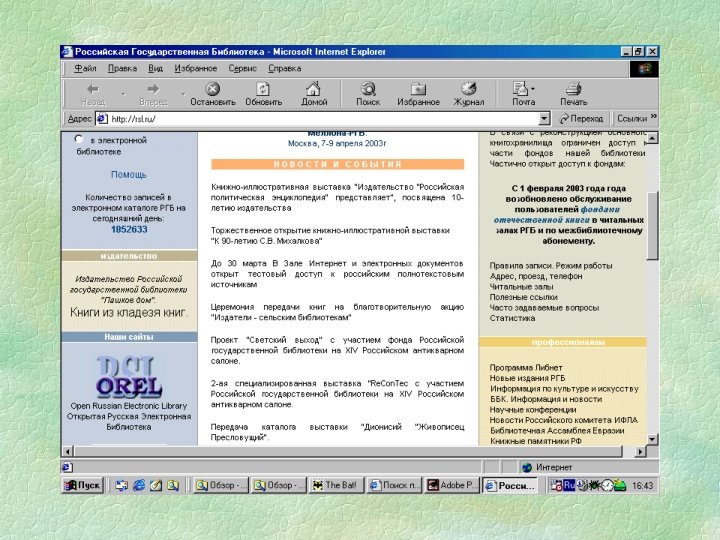720x540 pixels.
Task: Open the explorer magnifier quick launch icon
Action: [173, 485]
